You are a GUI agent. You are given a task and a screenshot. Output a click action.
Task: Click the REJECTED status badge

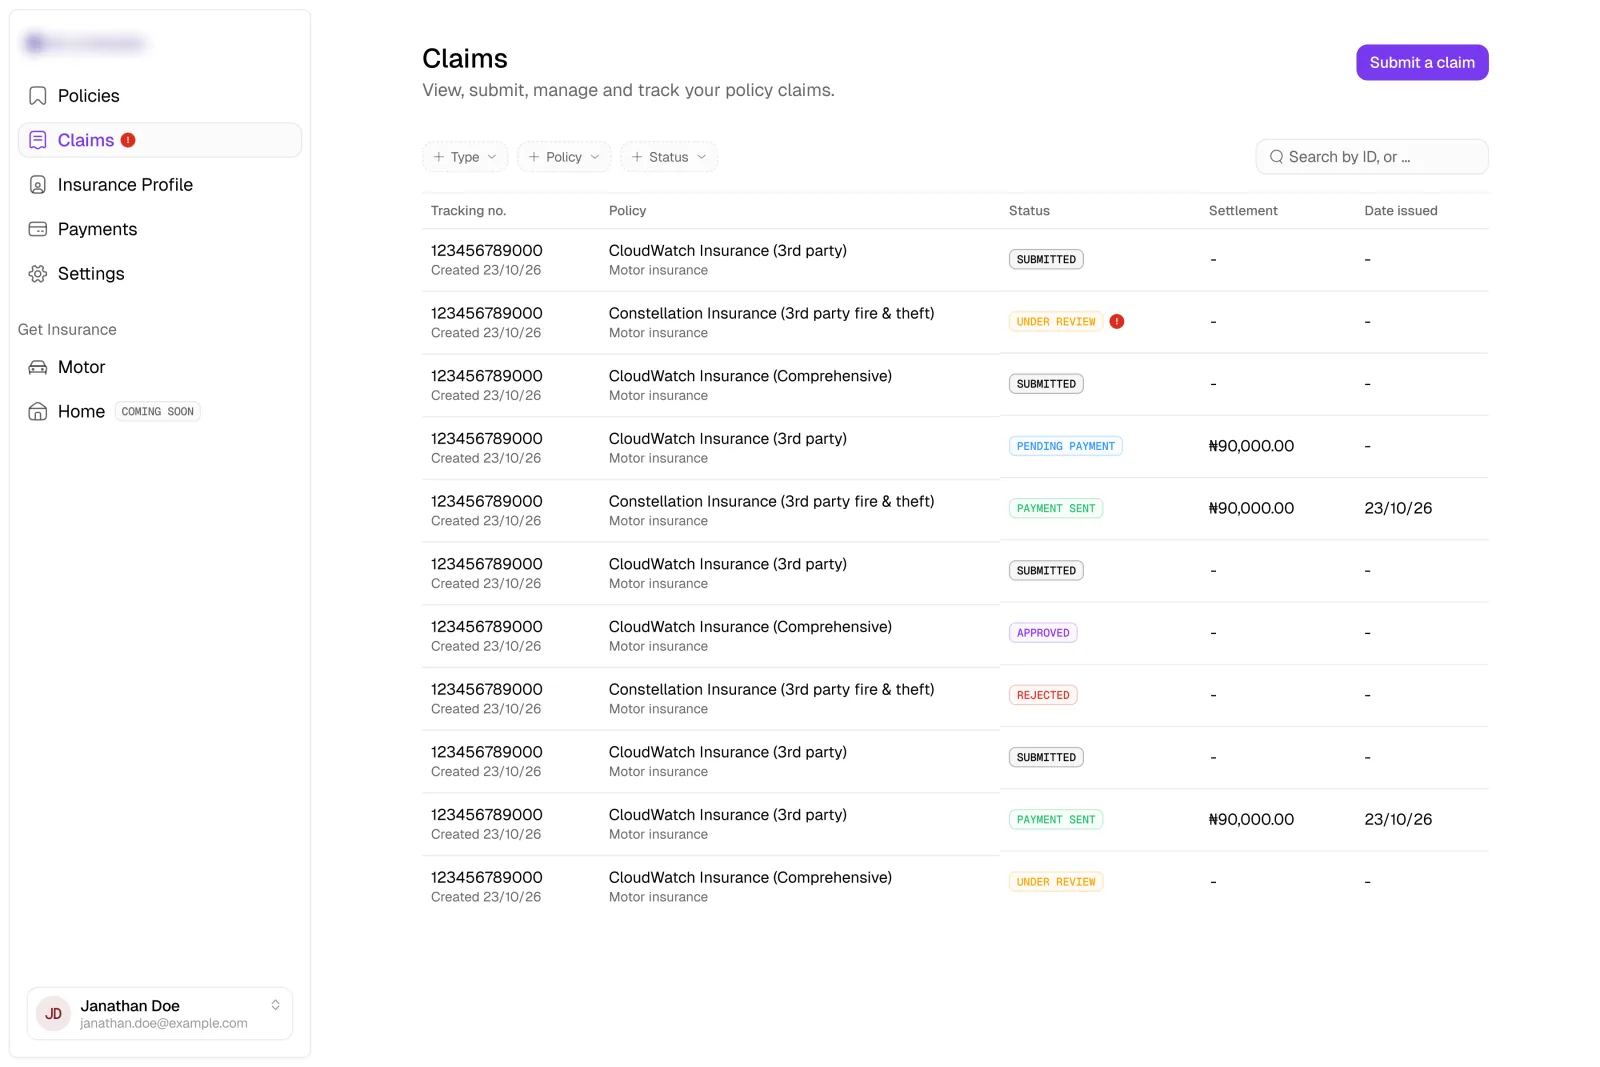point(1043,695)
